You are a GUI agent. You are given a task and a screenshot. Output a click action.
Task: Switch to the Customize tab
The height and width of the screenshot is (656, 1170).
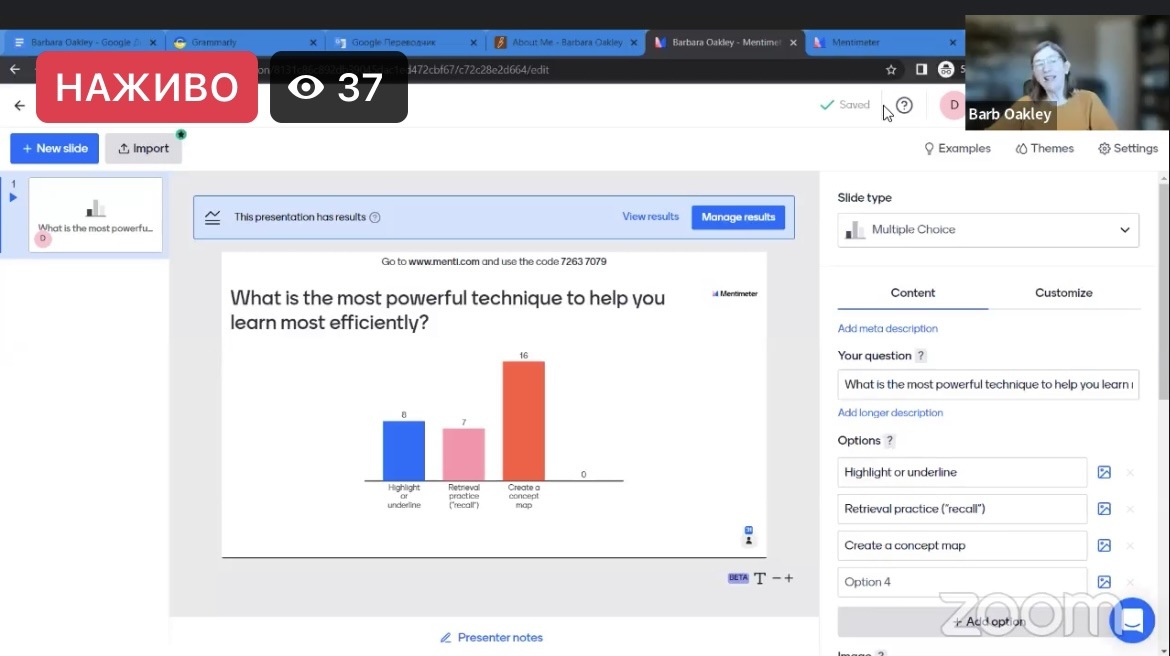tap(1063, 293)
